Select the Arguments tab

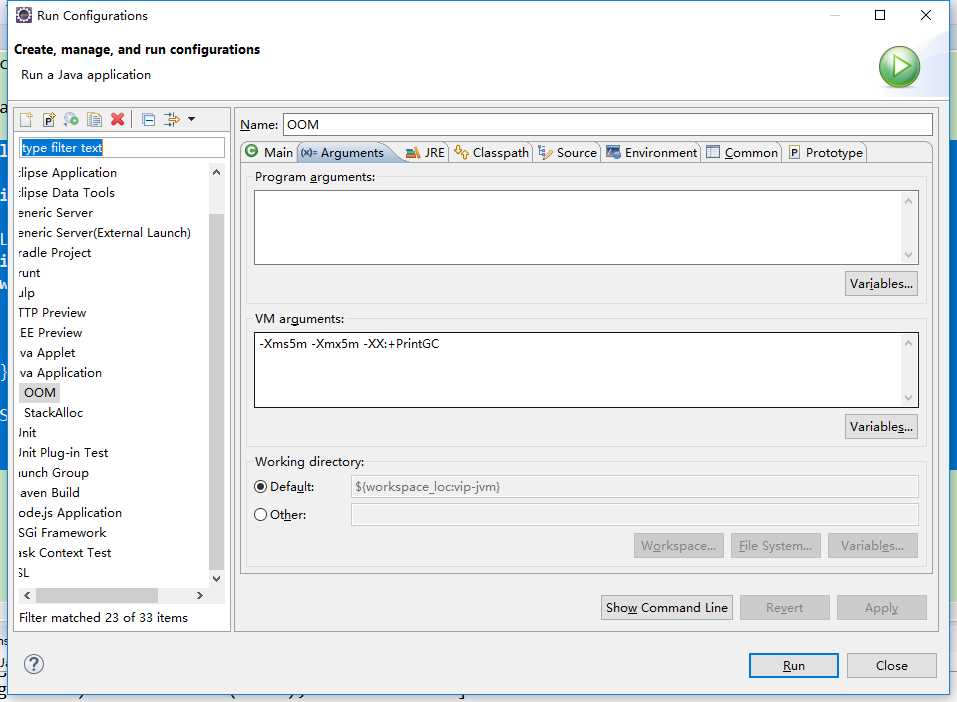[343, 153]
